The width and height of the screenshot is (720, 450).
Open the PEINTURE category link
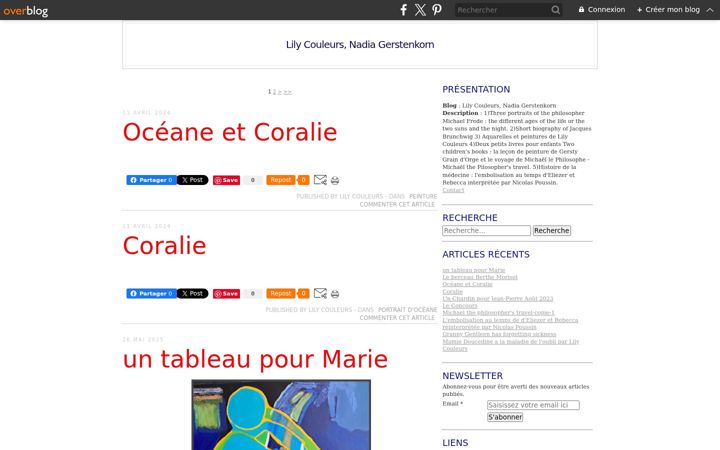click(x=423, y=197)
